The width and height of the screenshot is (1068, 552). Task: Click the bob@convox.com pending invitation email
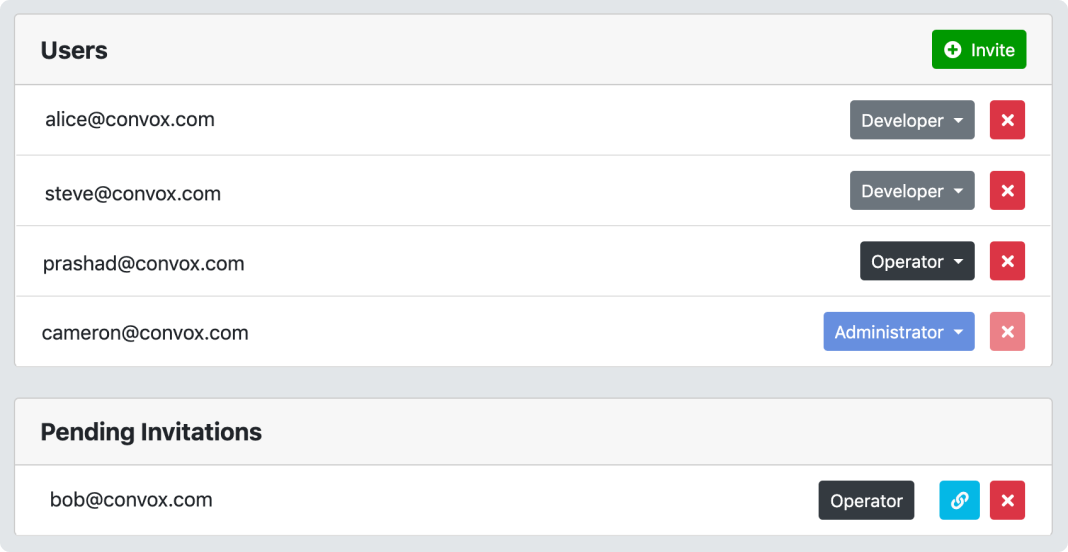[x=131, y=500]
